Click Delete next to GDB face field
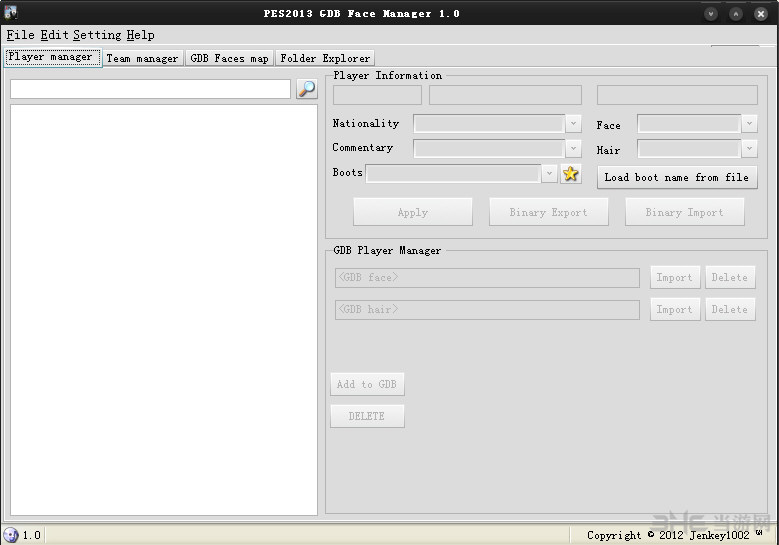This screenshot has height=545, width=779. 730,277
